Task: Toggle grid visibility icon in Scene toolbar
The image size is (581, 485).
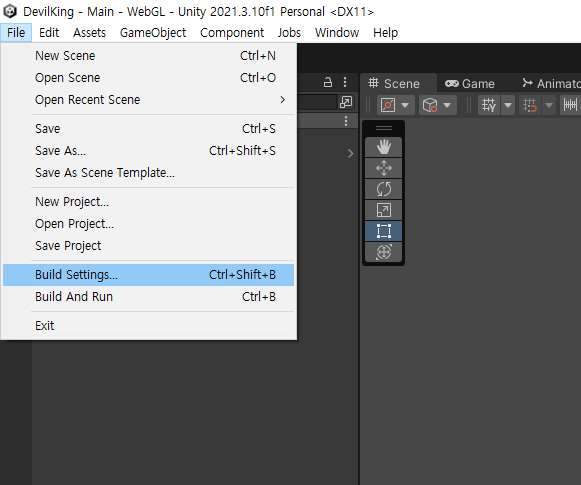Action: [x=489, y=105]
